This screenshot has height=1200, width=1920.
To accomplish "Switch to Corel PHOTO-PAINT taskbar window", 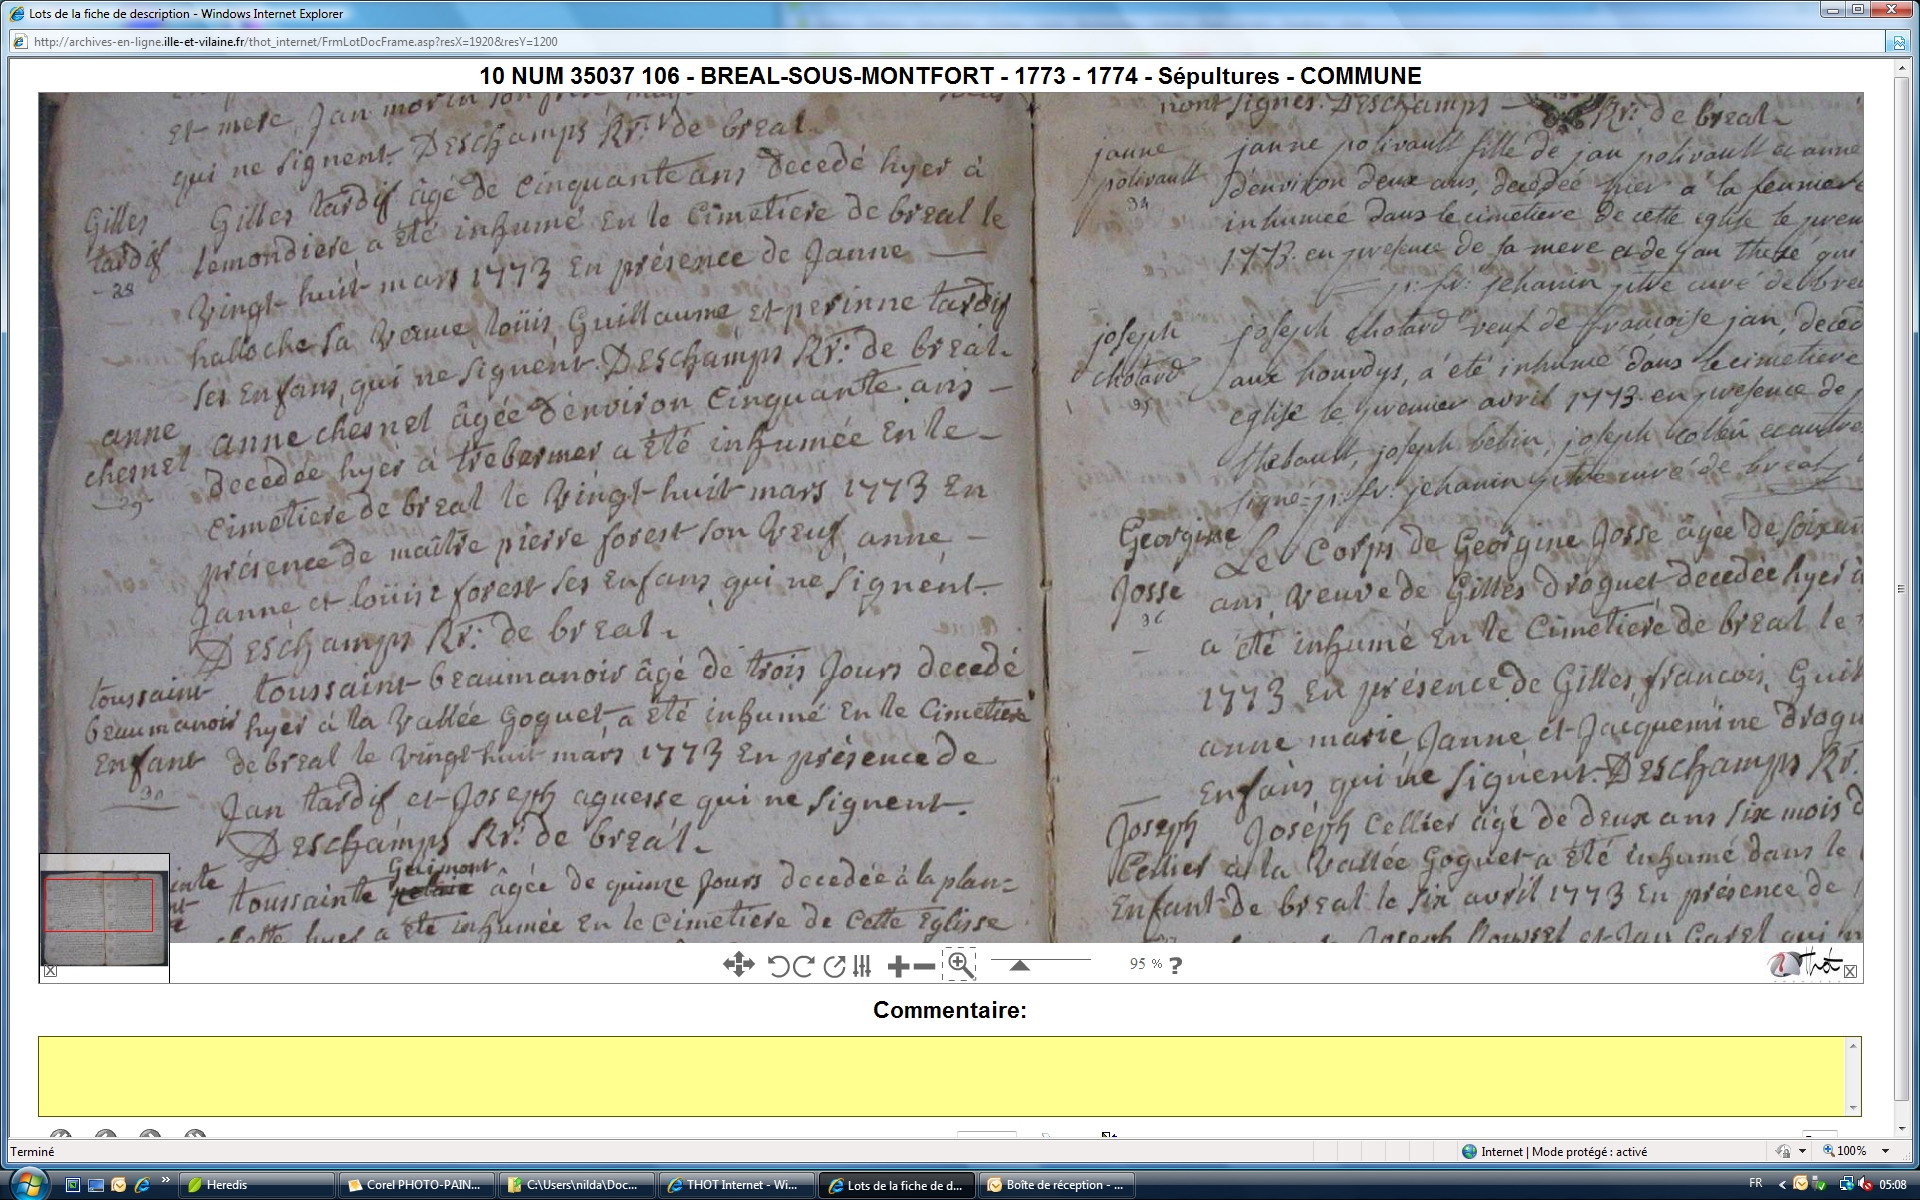I will pos(416,1185).
